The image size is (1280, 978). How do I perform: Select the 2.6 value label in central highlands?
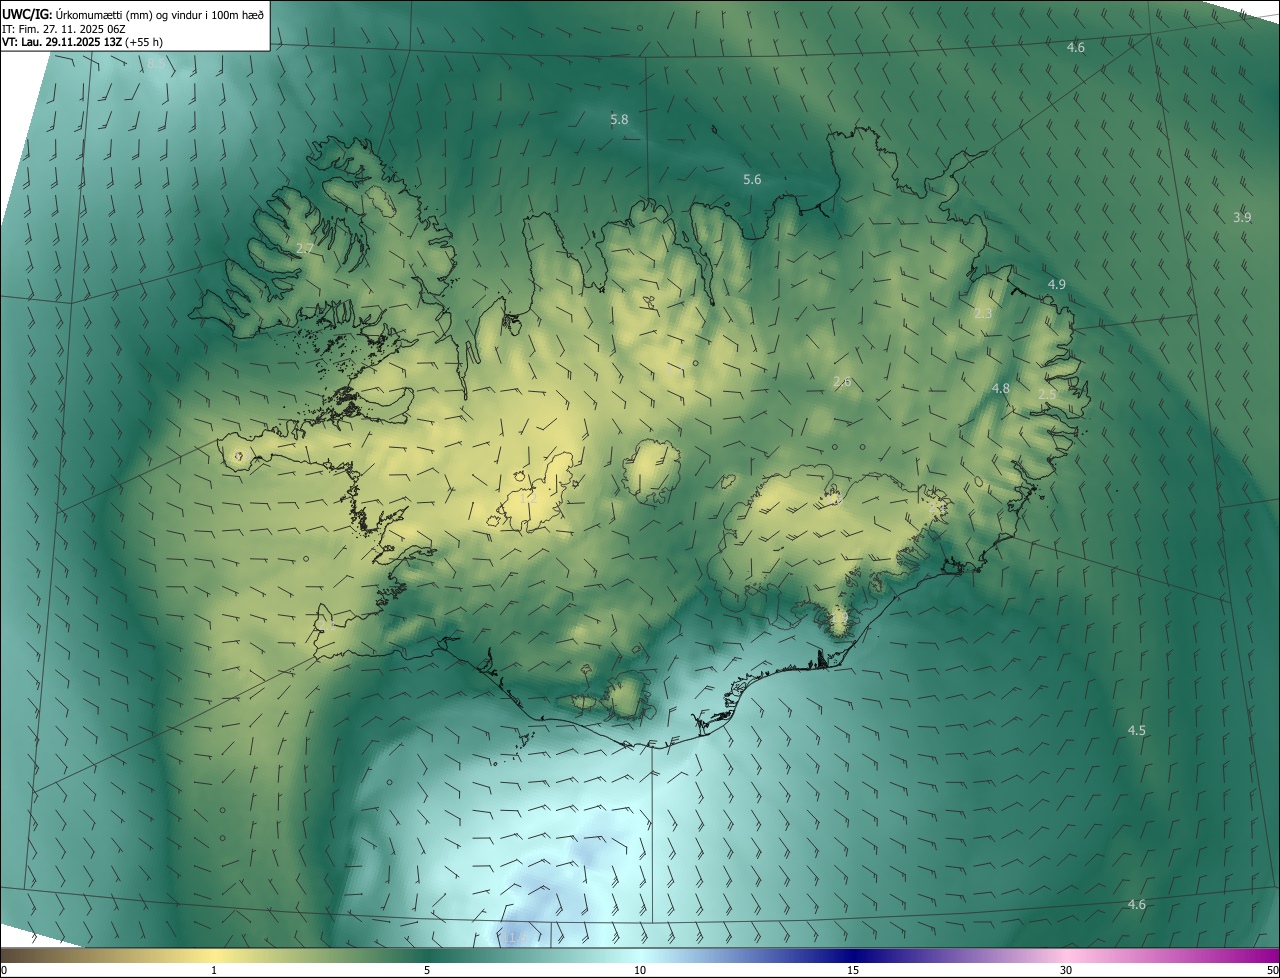[x=842, y=381]
